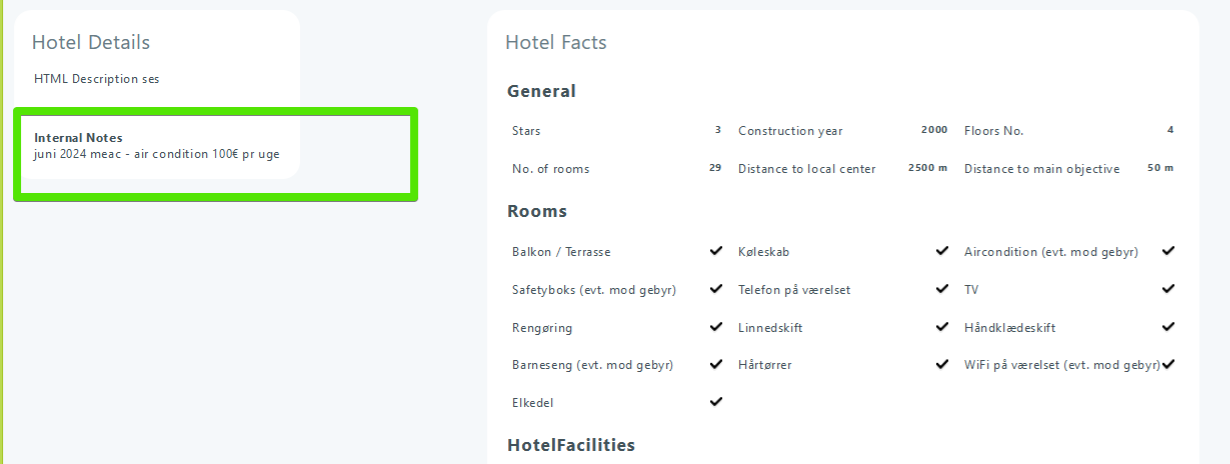Click the Elkedel checkmark icon
1230x464 pixels.
click(x=716, y=402)
